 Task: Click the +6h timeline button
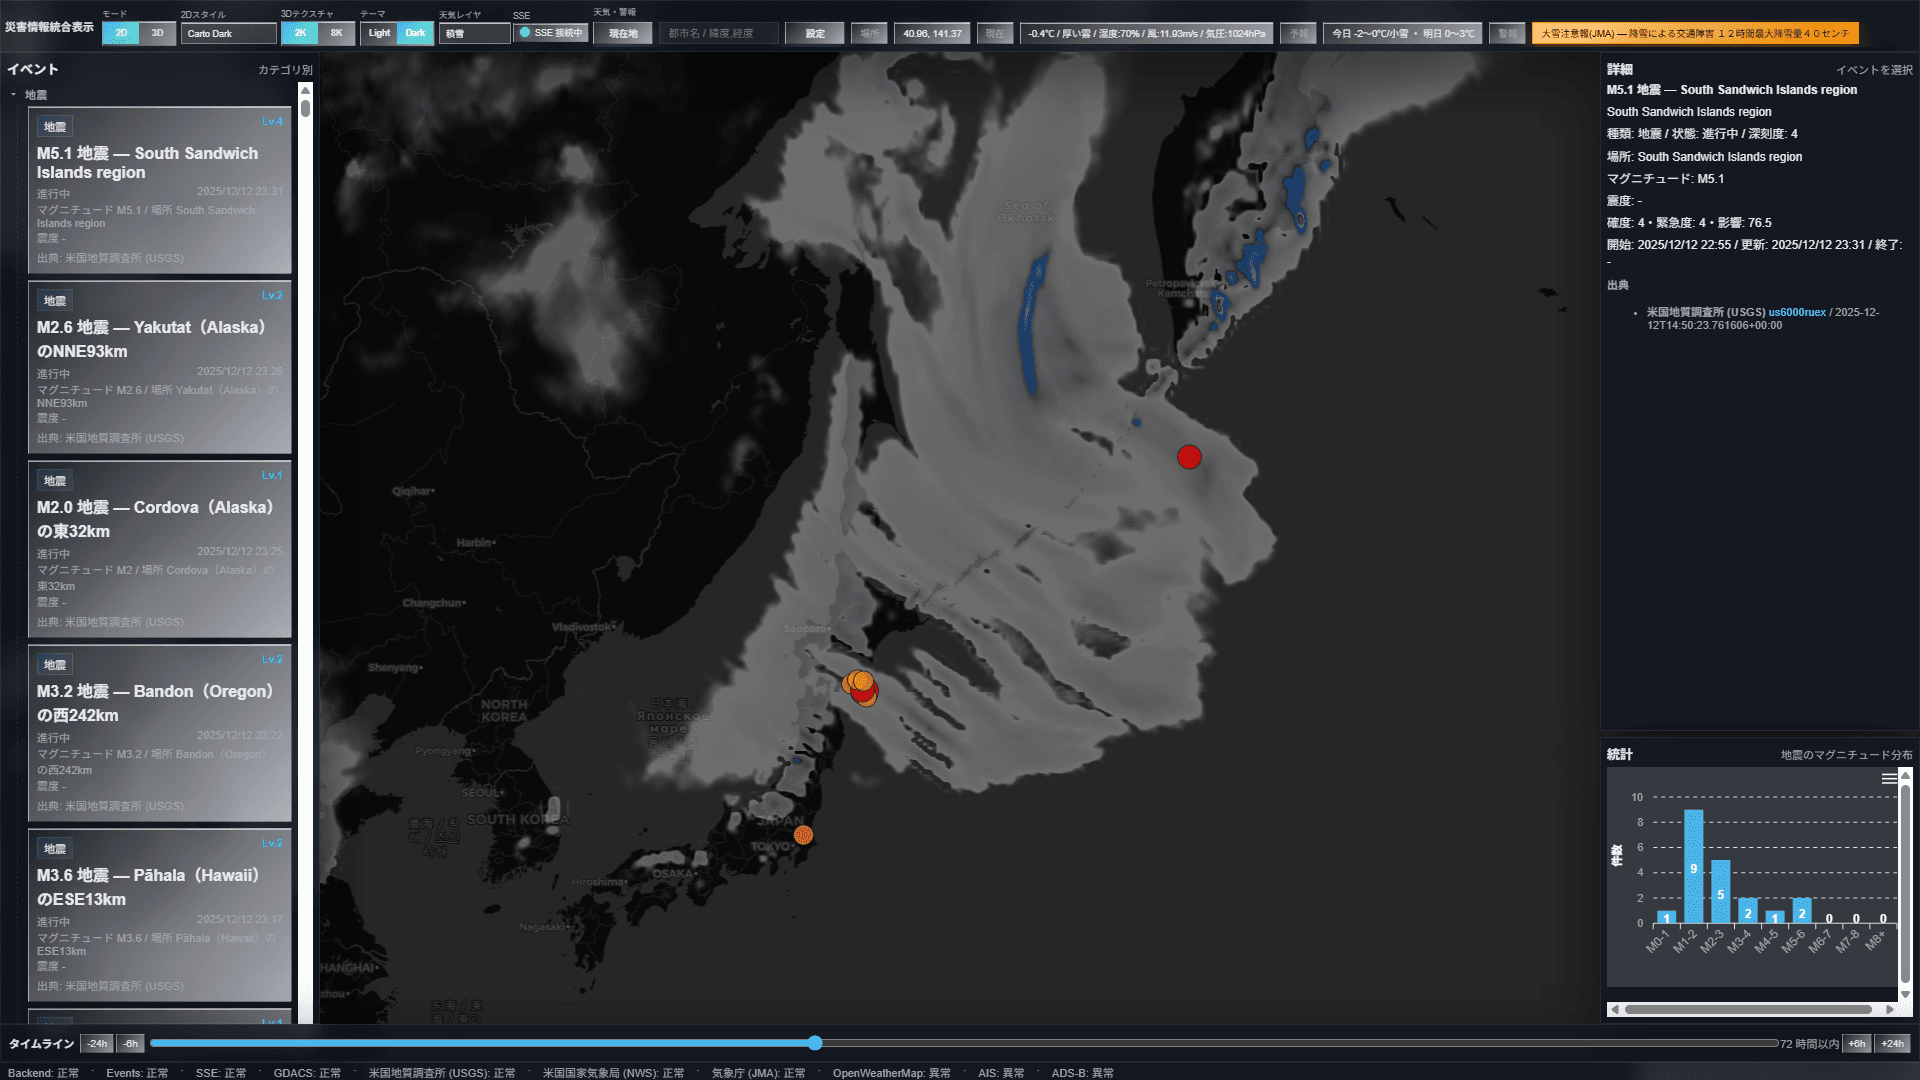(x=1857, y=1043)
